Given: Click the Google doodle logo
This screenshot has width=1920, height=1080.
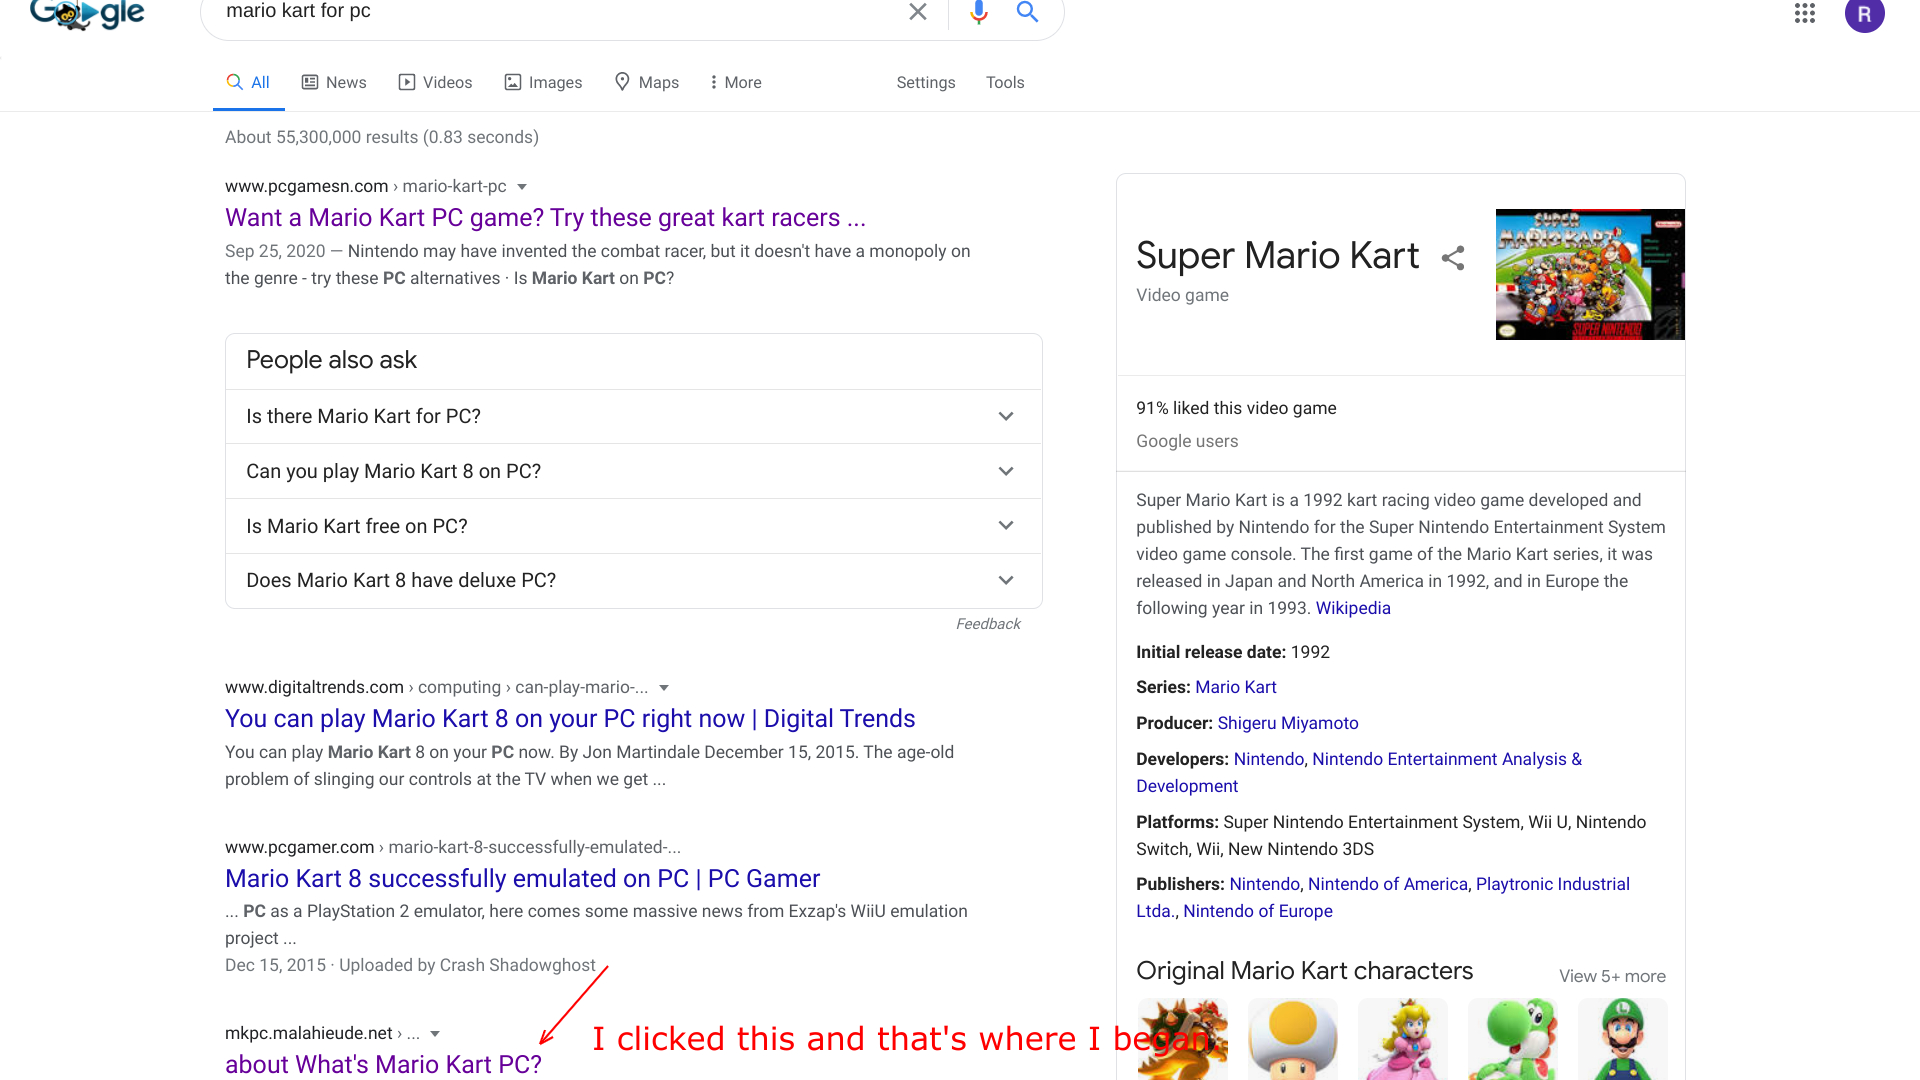Looking at the screenshot, I should point(88,14).
